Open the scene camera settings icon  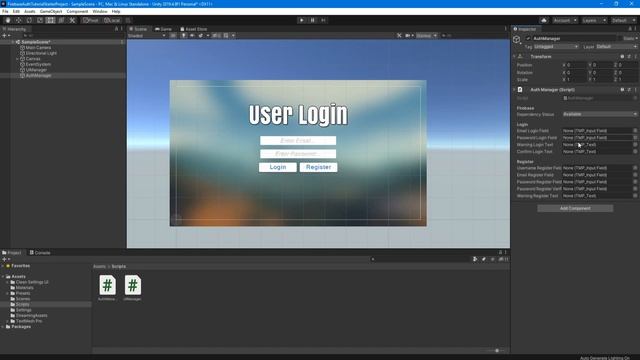point(408,36)
